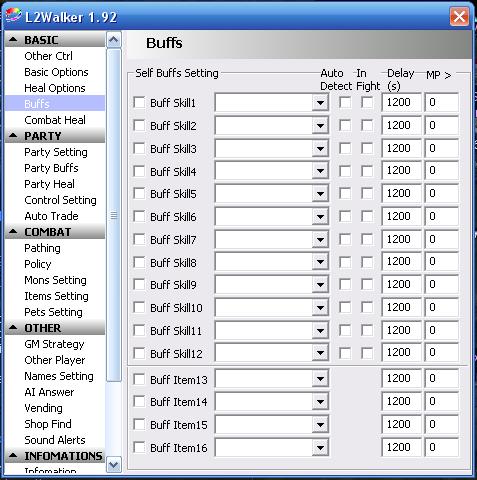Click Delay field for Buff Item13

click(401, 378)
